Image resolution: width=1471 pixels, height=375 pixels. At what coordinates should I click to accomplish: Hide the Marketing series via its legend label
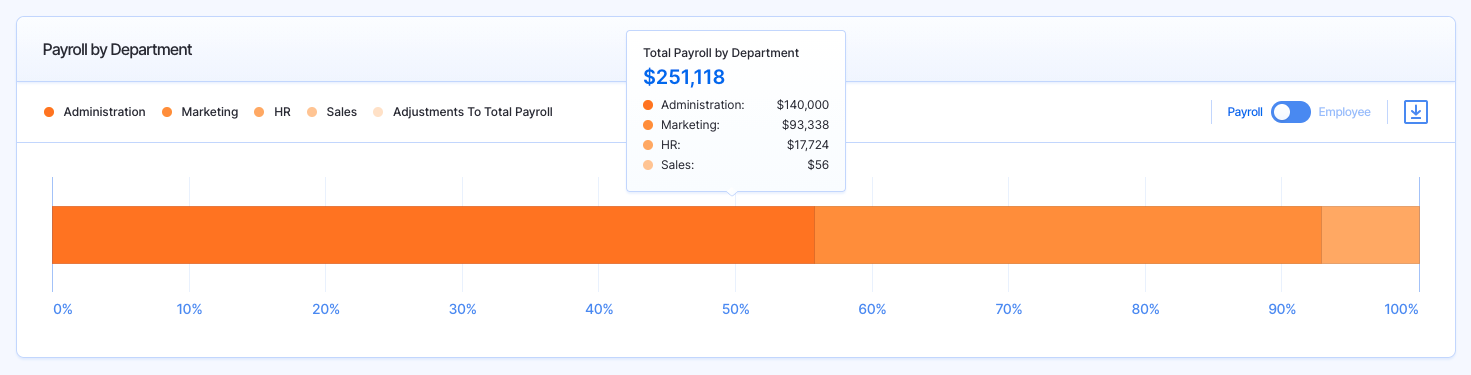click(x=209, y=112)
